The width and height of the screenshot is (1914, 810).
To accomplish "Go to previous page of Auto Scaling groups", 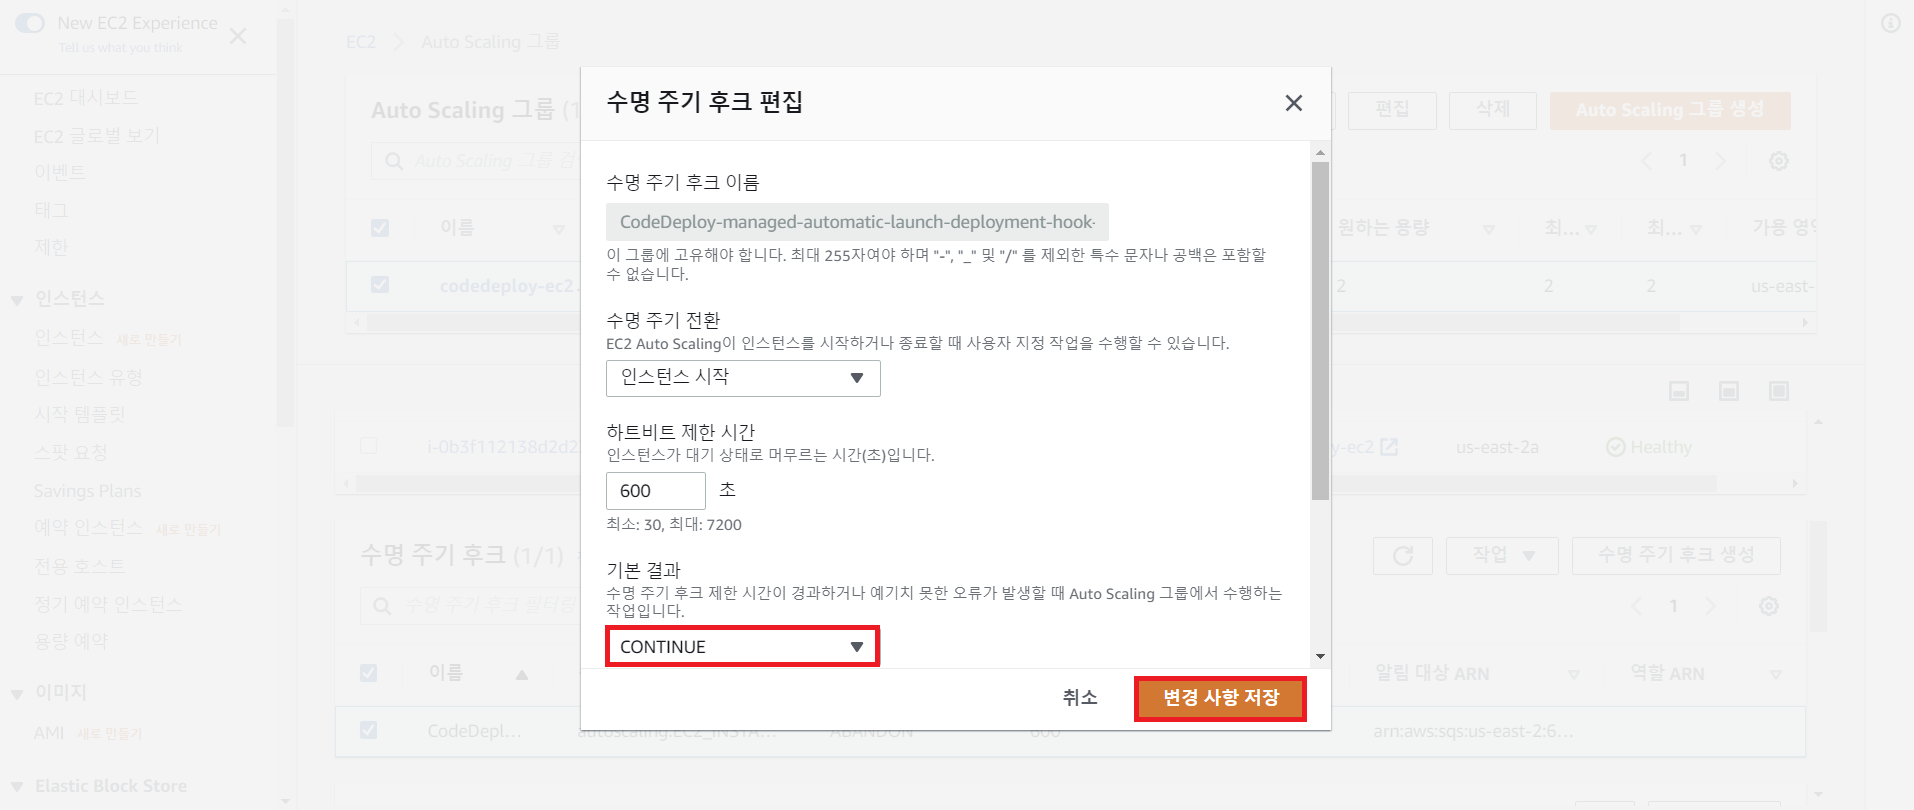I will click(1647, 161).
